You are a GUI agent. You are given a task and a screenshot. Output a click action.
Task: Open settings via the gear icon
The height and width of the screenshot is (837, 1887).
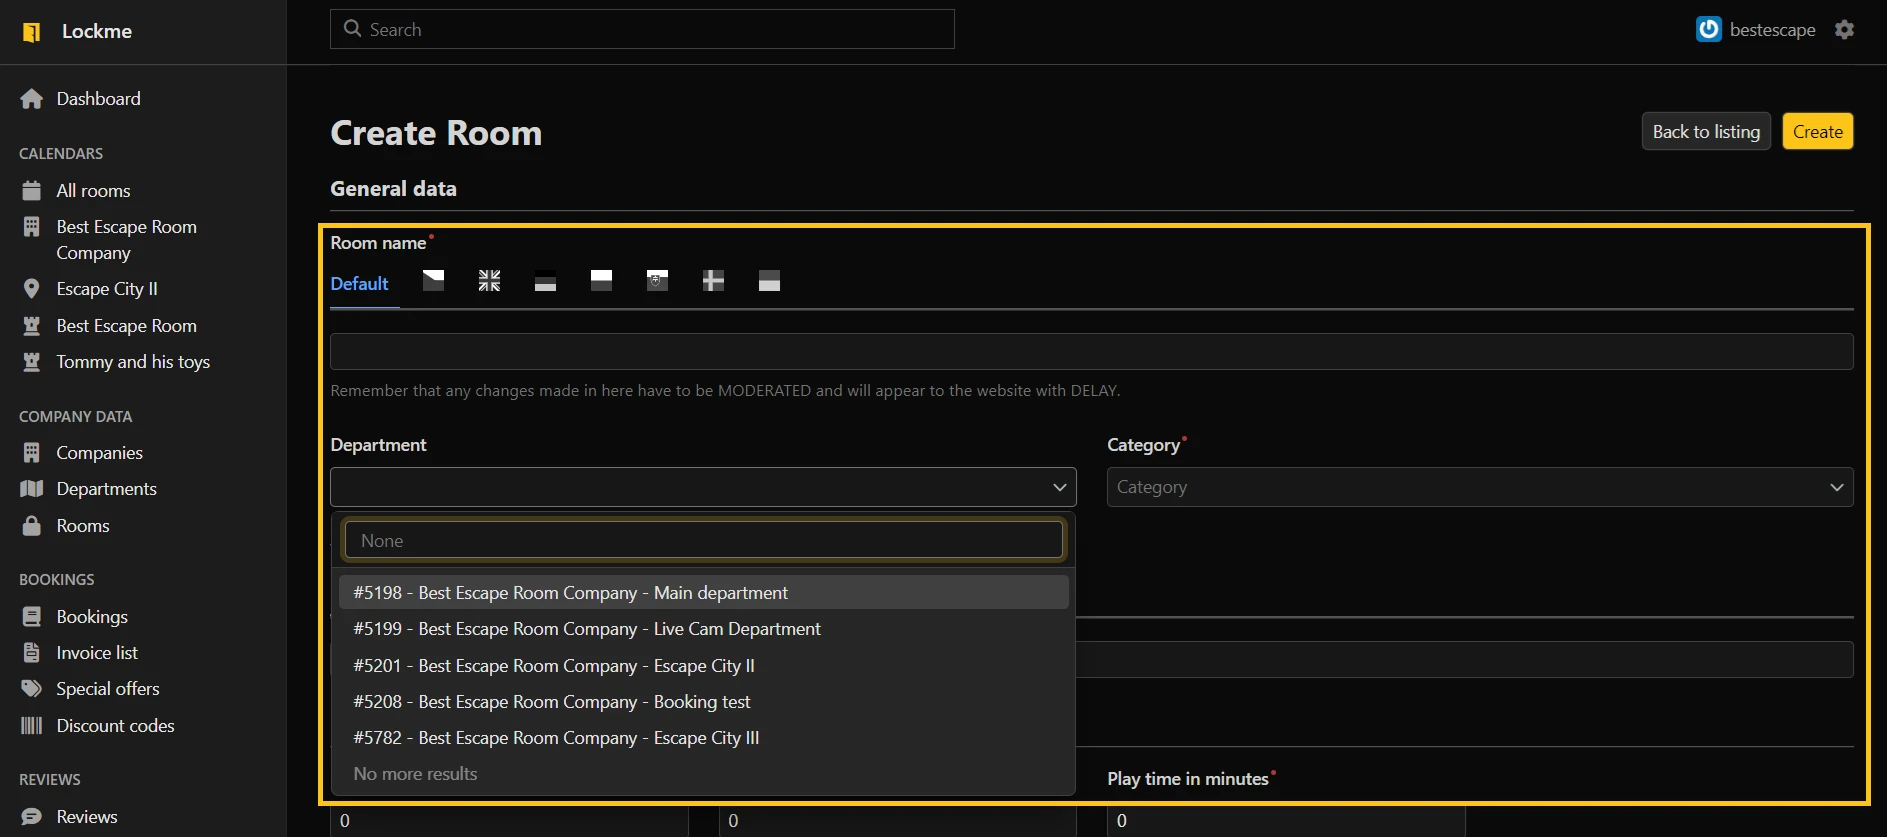pyautogui.click(x=1844, y=30)
